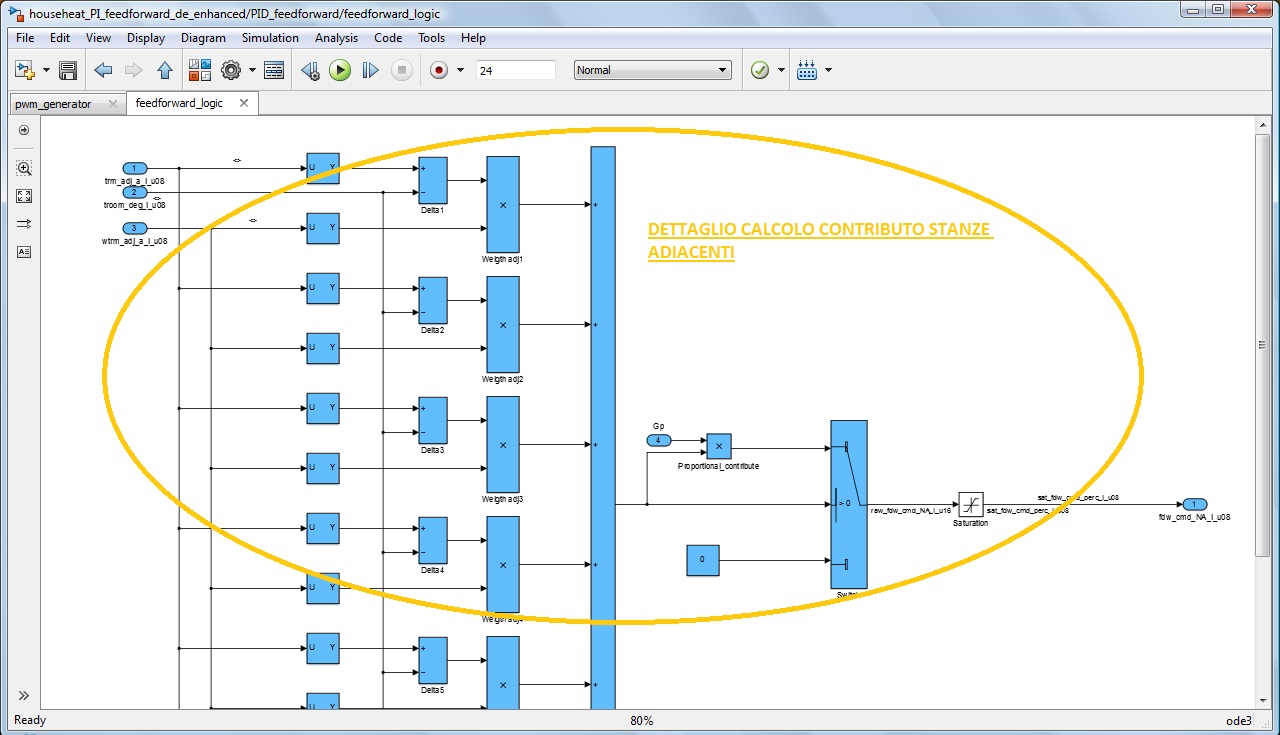Open the Simulation menu
This screenshot has width=1280, height=735.
[270, 38]
